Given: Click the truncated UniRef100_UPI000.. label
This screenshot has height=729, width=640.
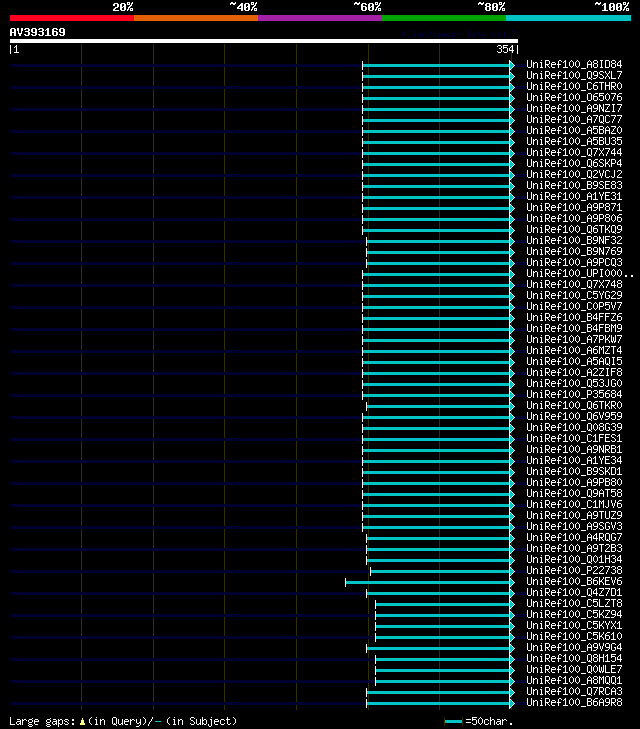Looking at the screenshot, I should 580,273.
